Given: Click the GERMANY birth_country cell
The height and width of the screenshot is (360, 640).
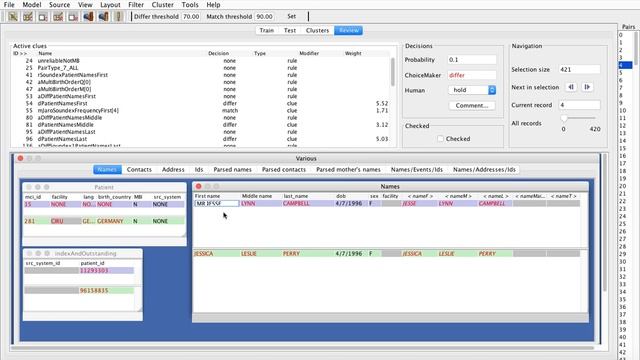Looking at the screenshot, I should [114, 221].
